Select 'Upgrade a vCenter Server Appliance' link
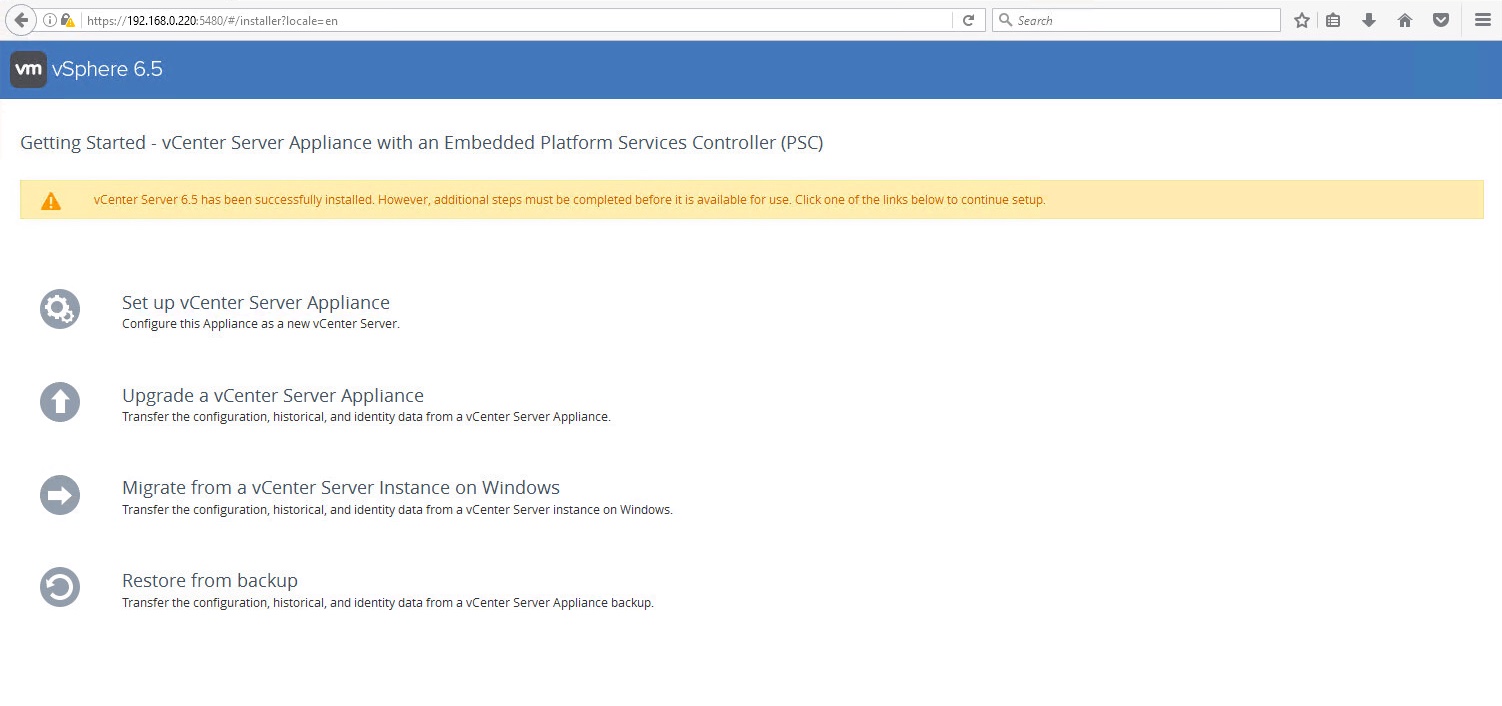The width and height of the screenshot is (1502, 706). pyautogui.click(x=272, y=395)
